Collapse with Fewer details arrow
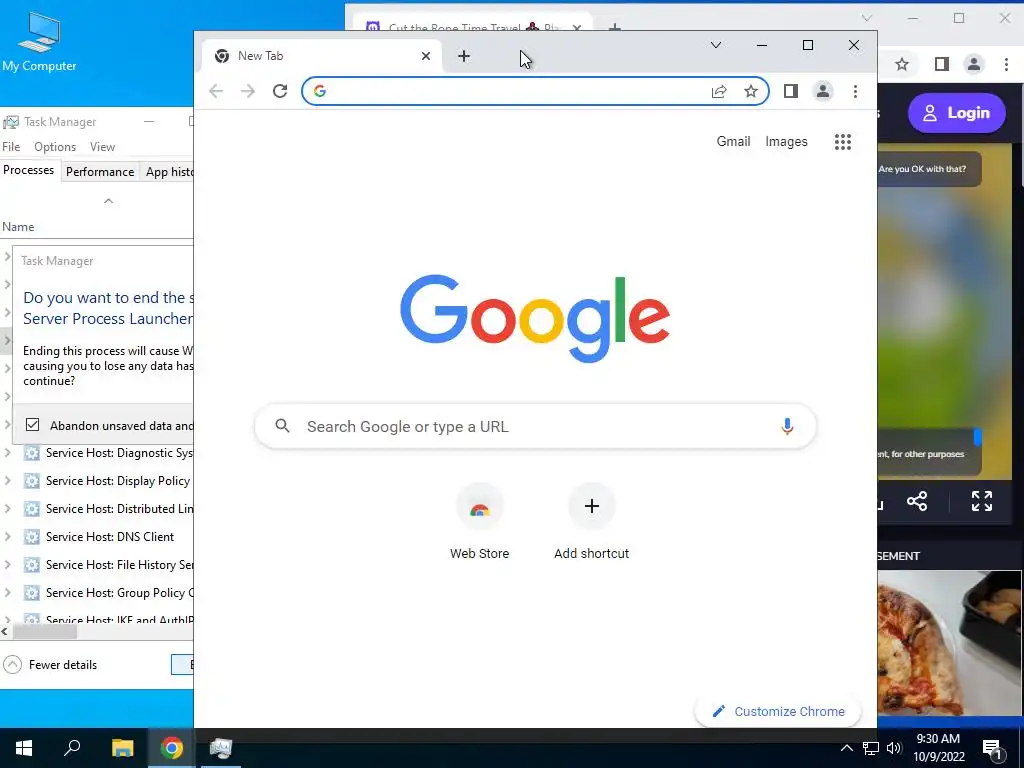 [12, 665]
